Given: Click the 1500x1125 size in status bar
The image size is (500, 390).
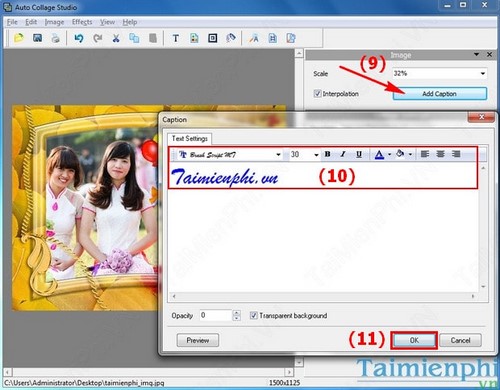Looking at the screenshot, I should point(284,383).
